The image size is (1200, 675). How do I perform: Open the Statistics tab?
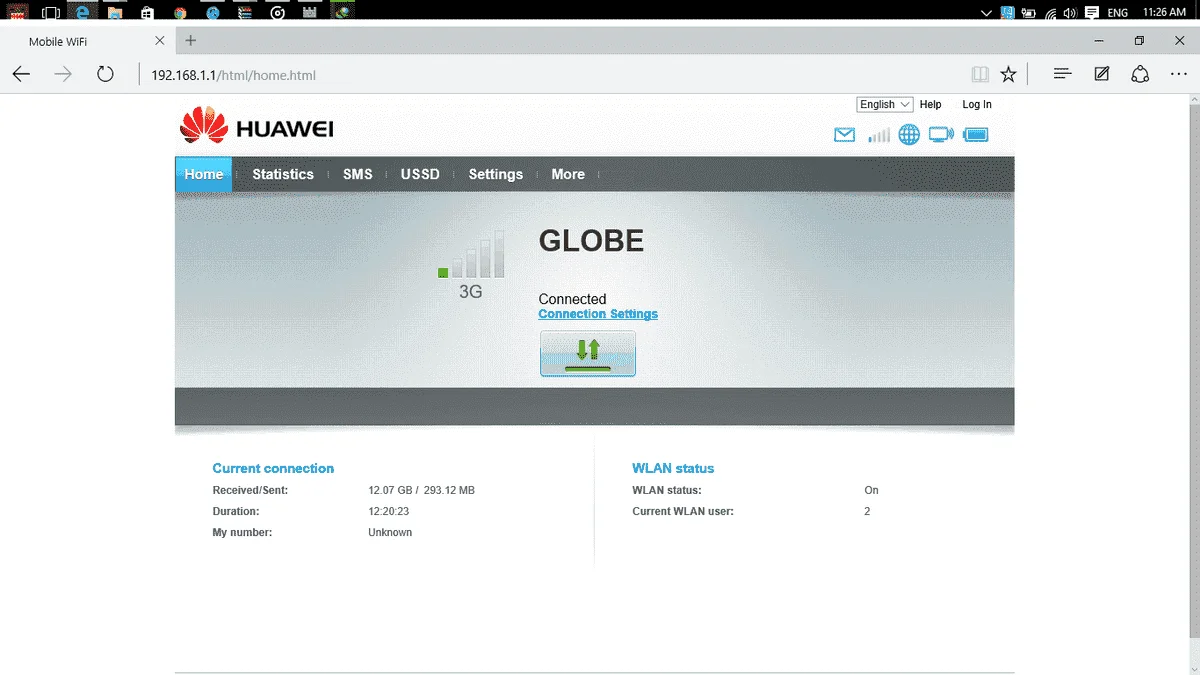click(x=283, y=174)
